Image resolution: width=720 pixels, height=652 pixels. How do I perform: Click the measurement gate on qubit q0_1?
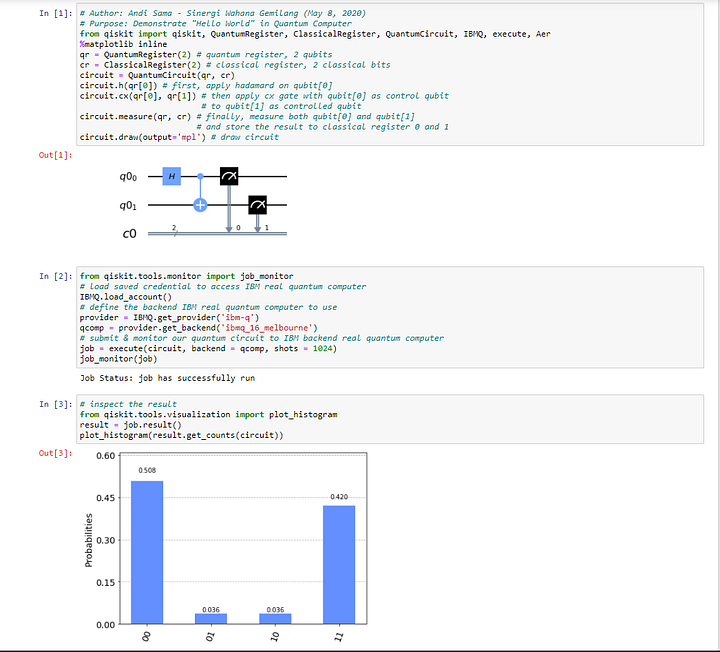[258, 205]
